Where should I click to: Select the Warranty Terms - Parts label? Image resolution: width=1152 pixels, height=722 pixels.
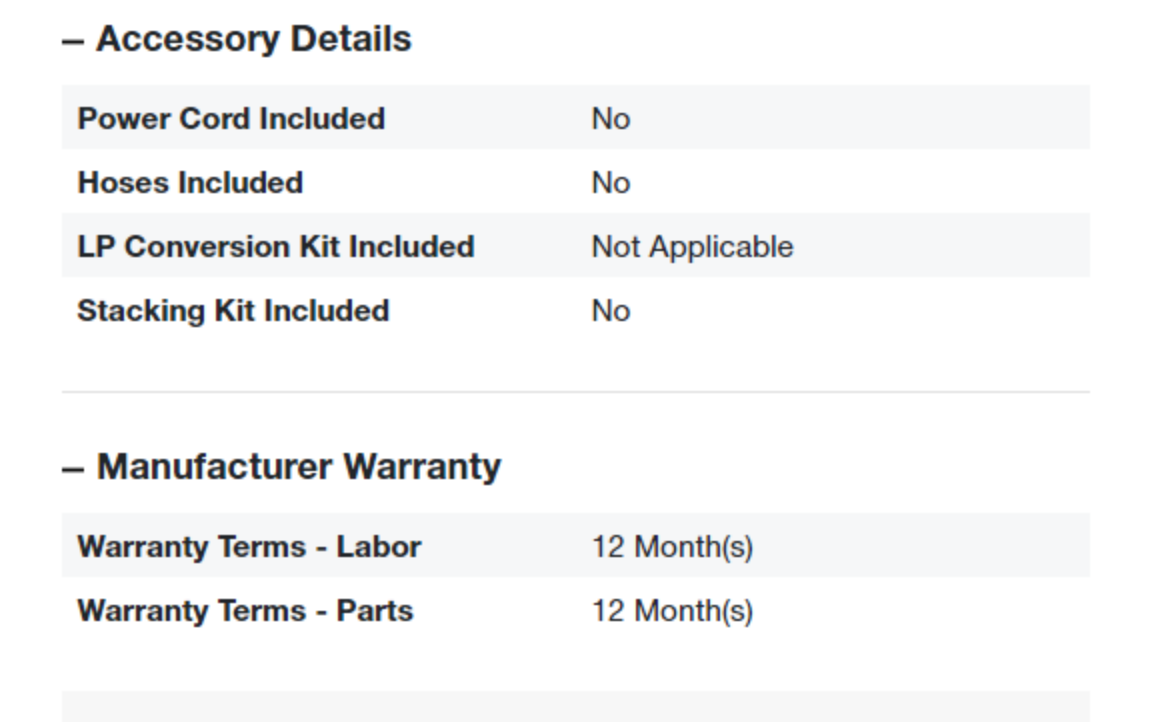[245, 611]
